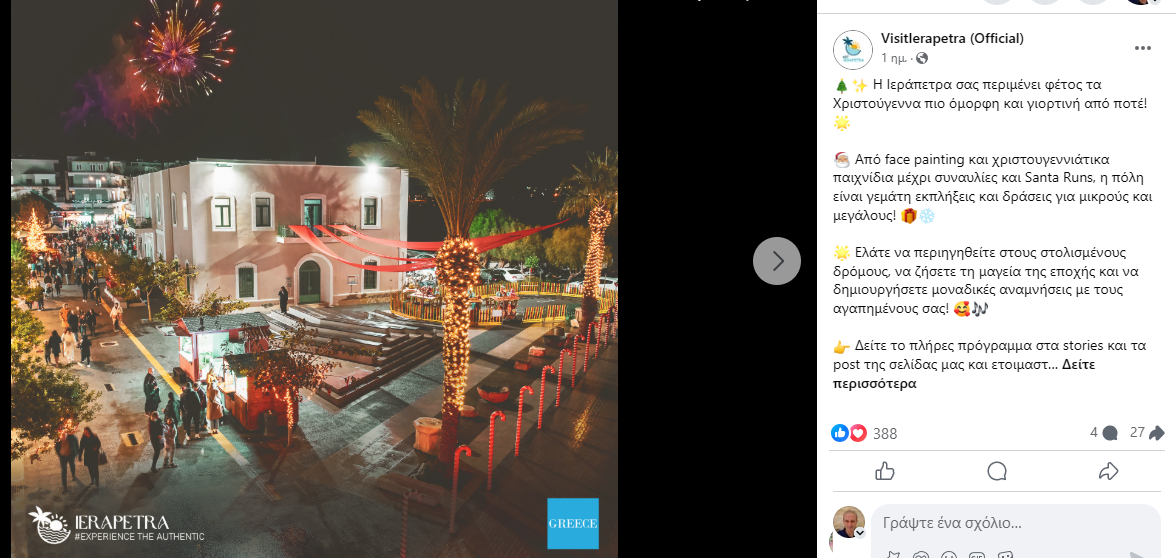
Task: Show who reacted with heart emoji
Action: click(x=858, y=433)
